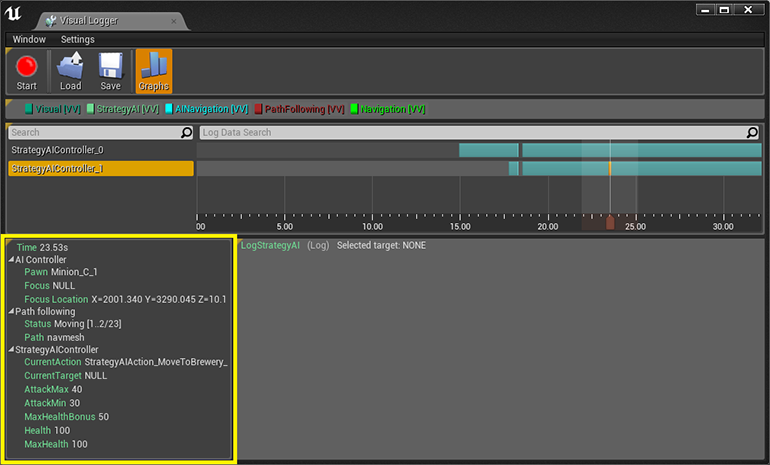Close the Visual Logger tab
The width and height of the screenshot is (770, 465).
pos(174,21)
